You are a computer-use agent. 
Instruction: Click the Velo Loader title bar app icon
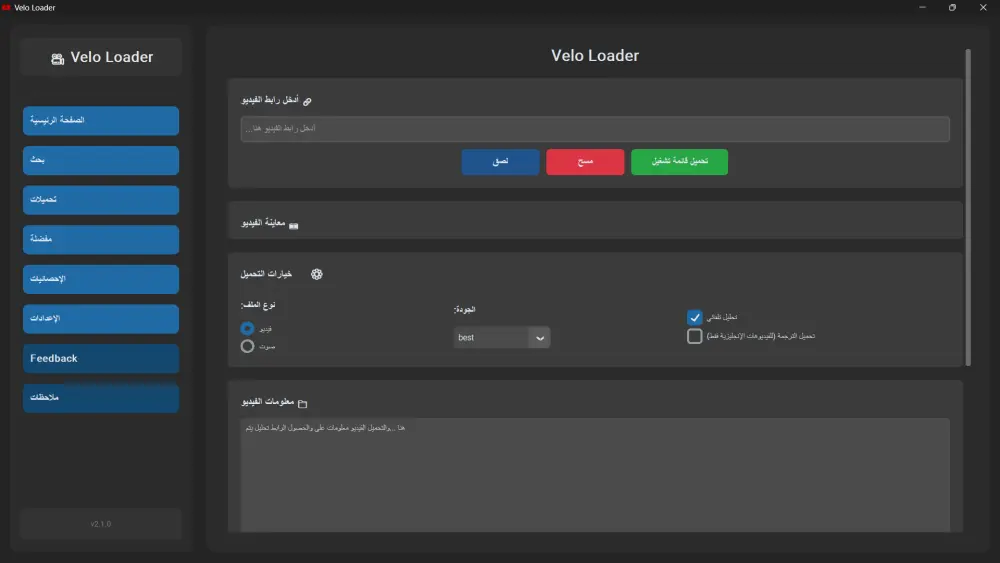pyautogui.click(x=6, y=8)
